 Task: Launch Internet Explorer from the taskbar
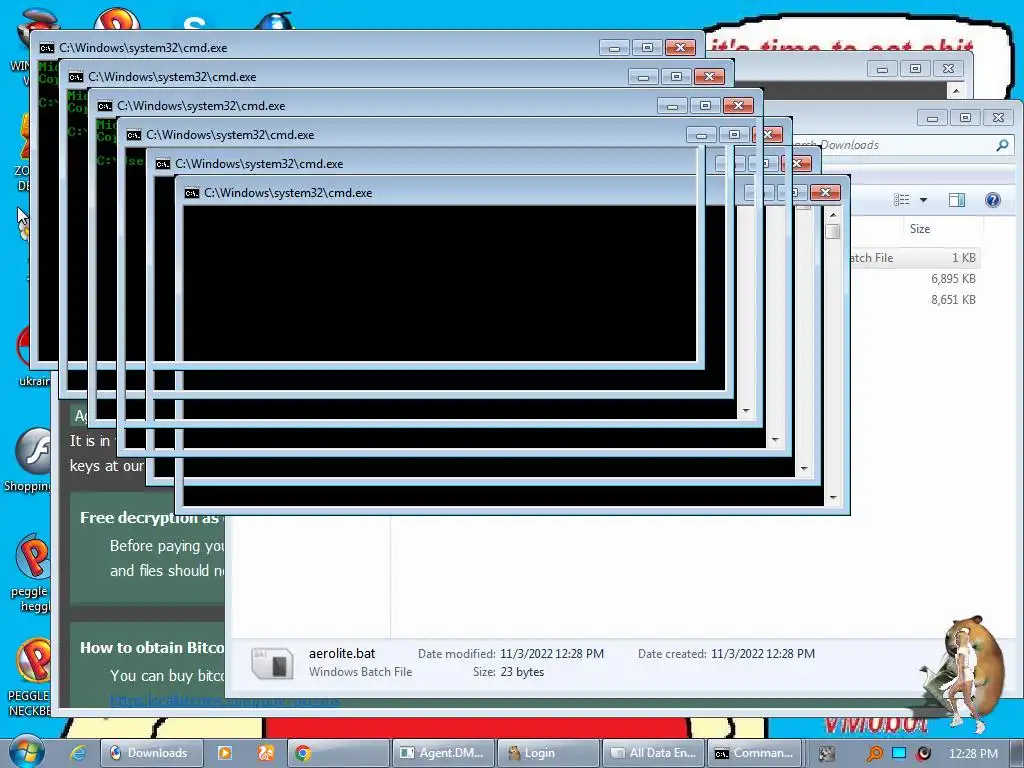click(78, 753)
